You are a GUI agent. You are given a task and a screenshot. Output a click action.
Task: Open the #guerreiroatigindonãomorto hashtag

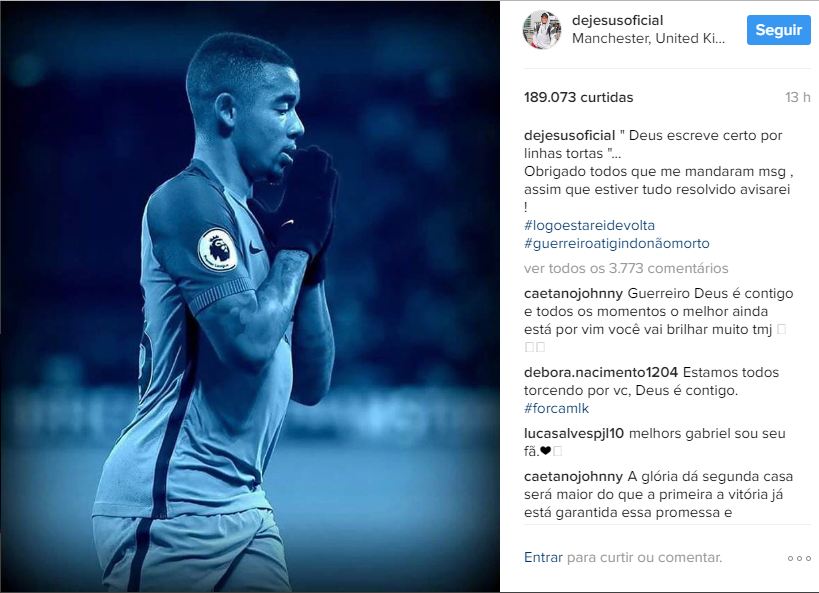tap(617, 243)
